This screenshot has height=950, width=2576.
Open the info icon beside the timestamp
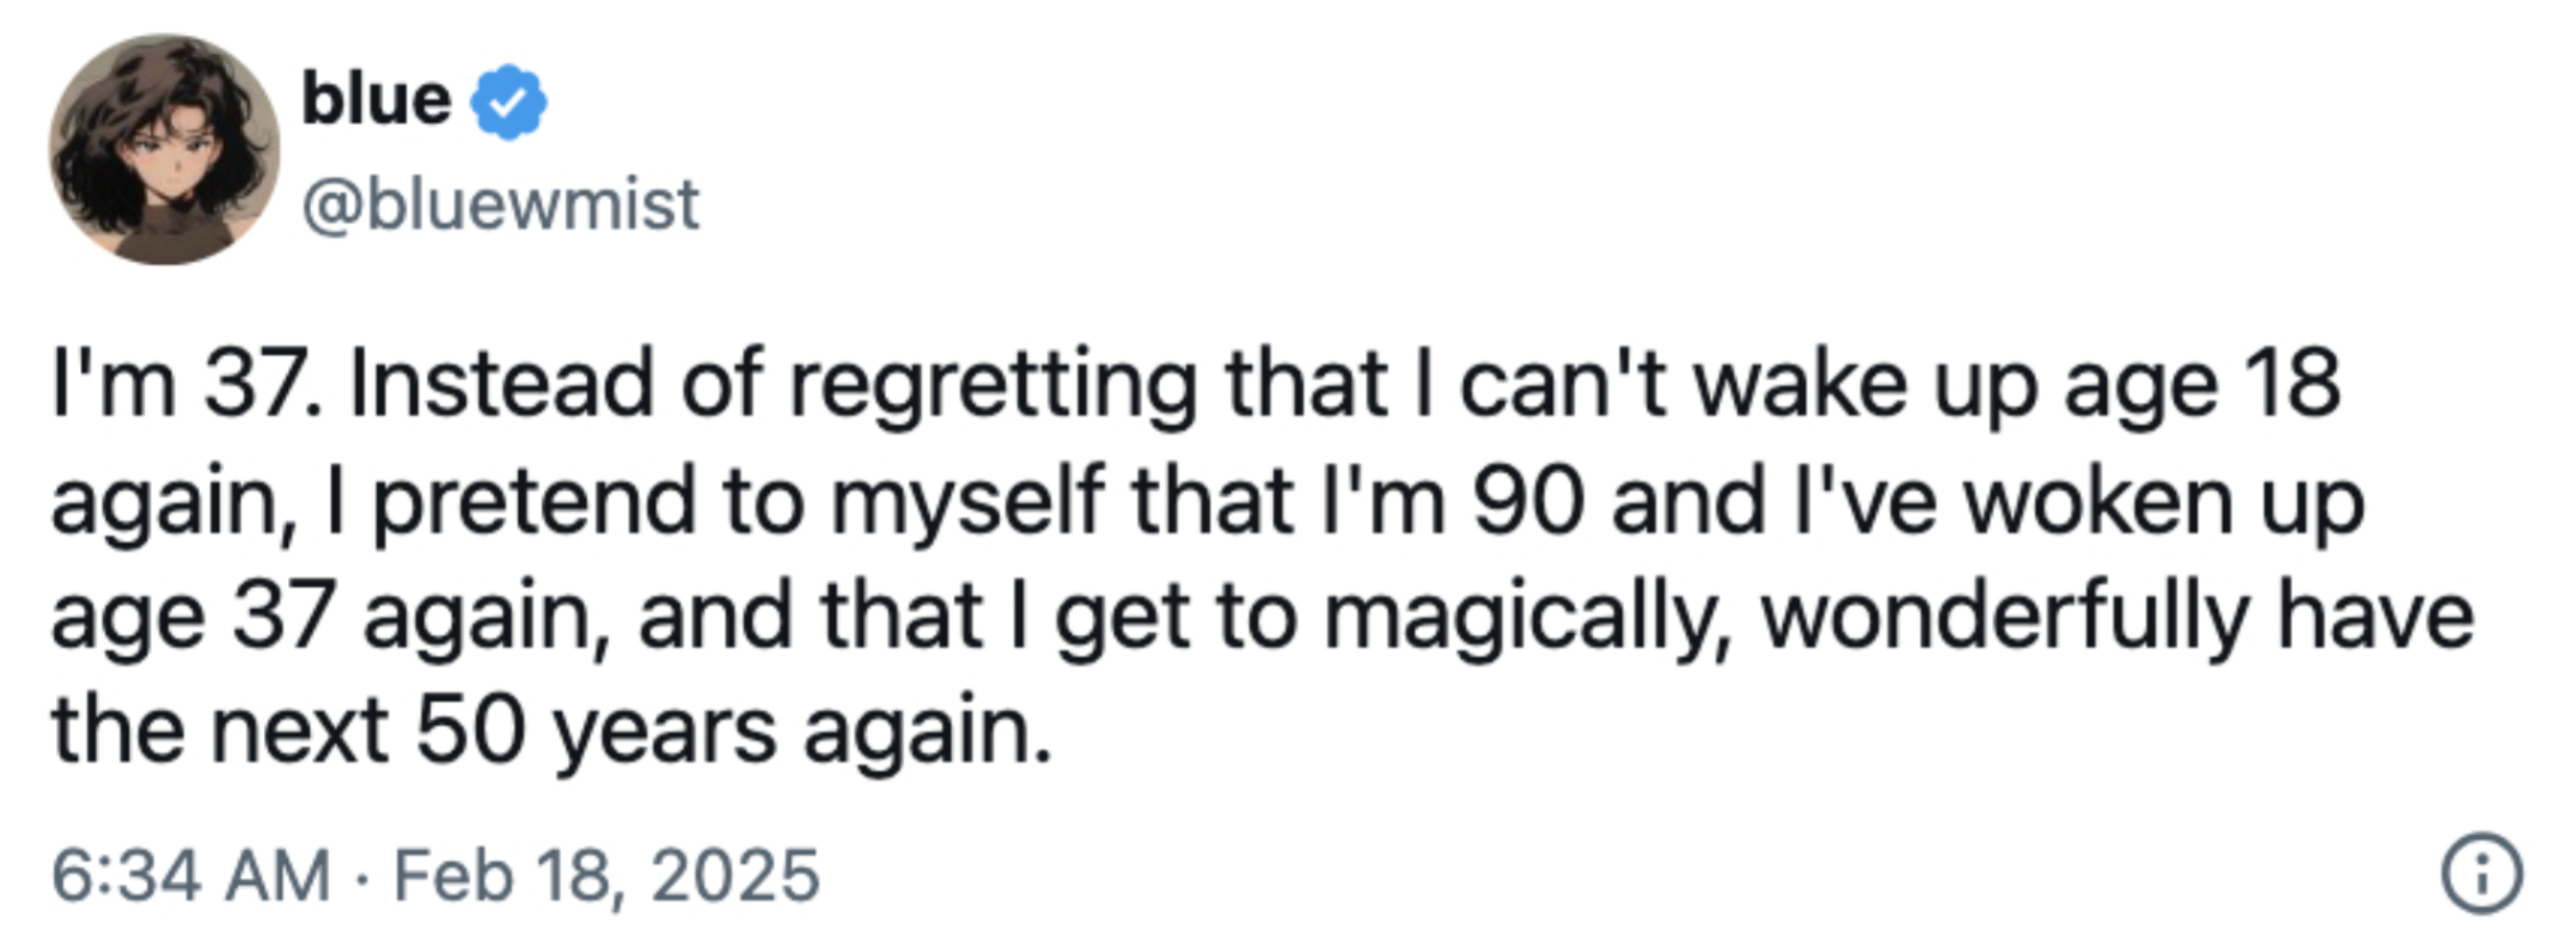[2482, 874]
